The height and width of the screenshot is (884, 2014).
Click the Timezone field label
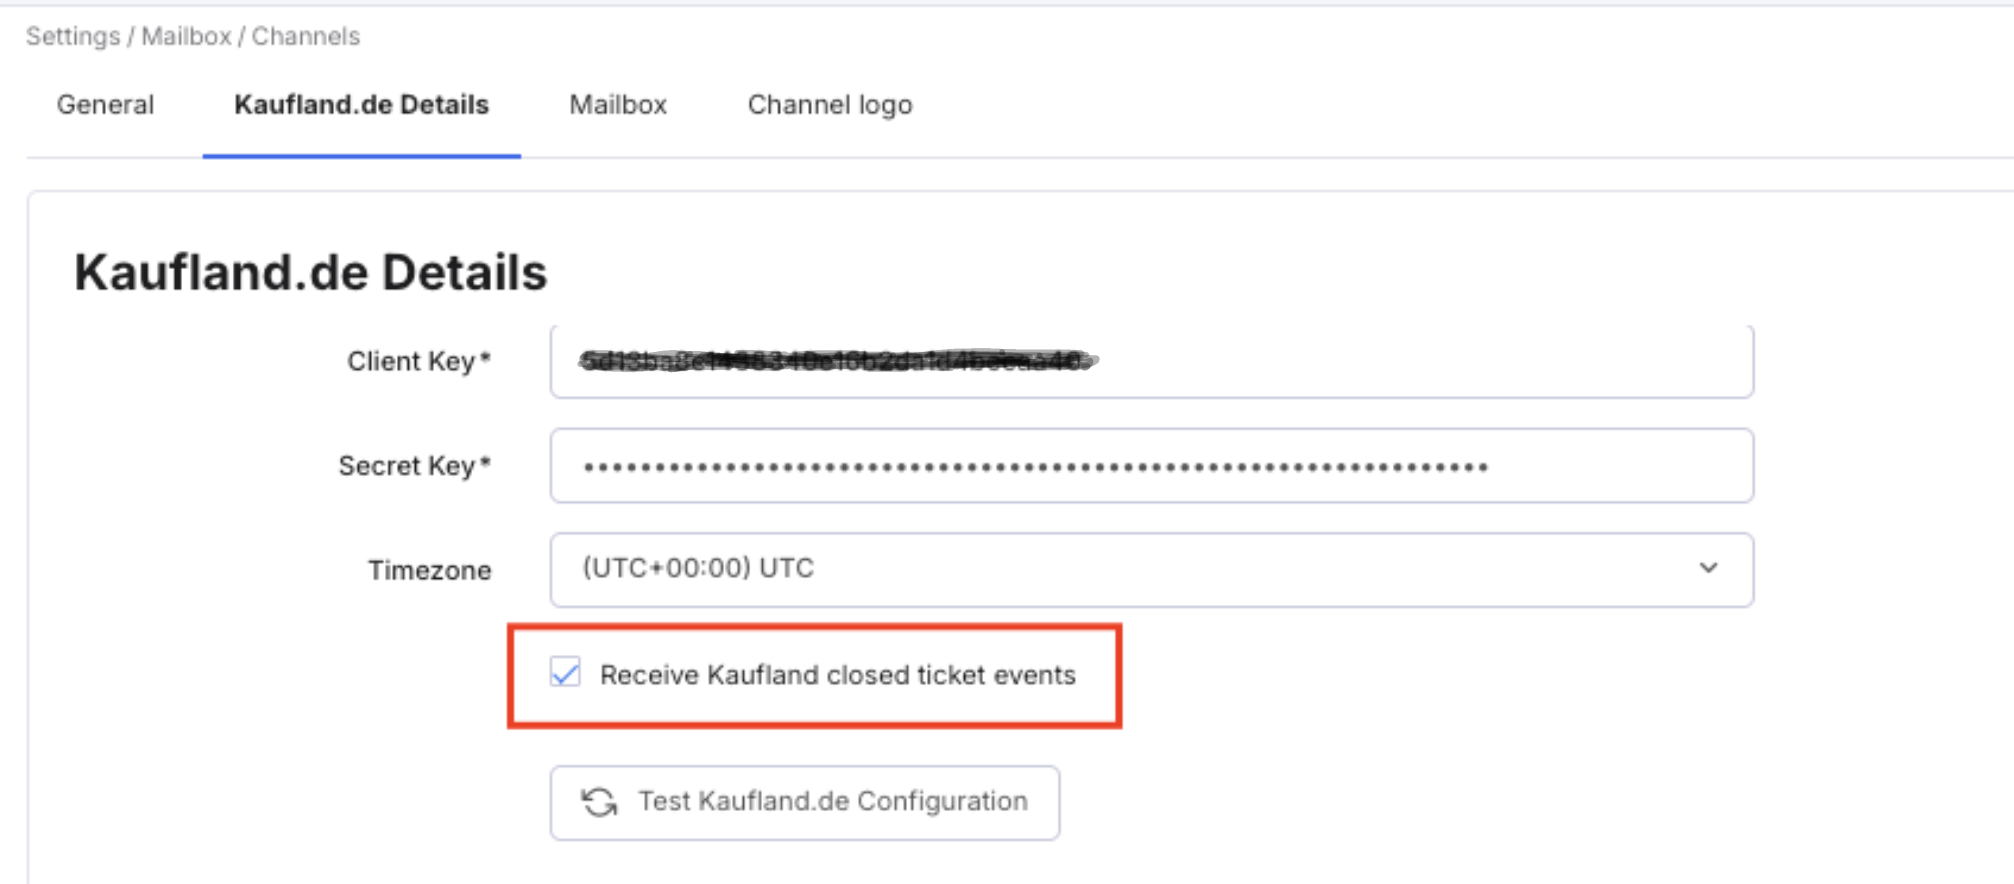pos(429,570)
